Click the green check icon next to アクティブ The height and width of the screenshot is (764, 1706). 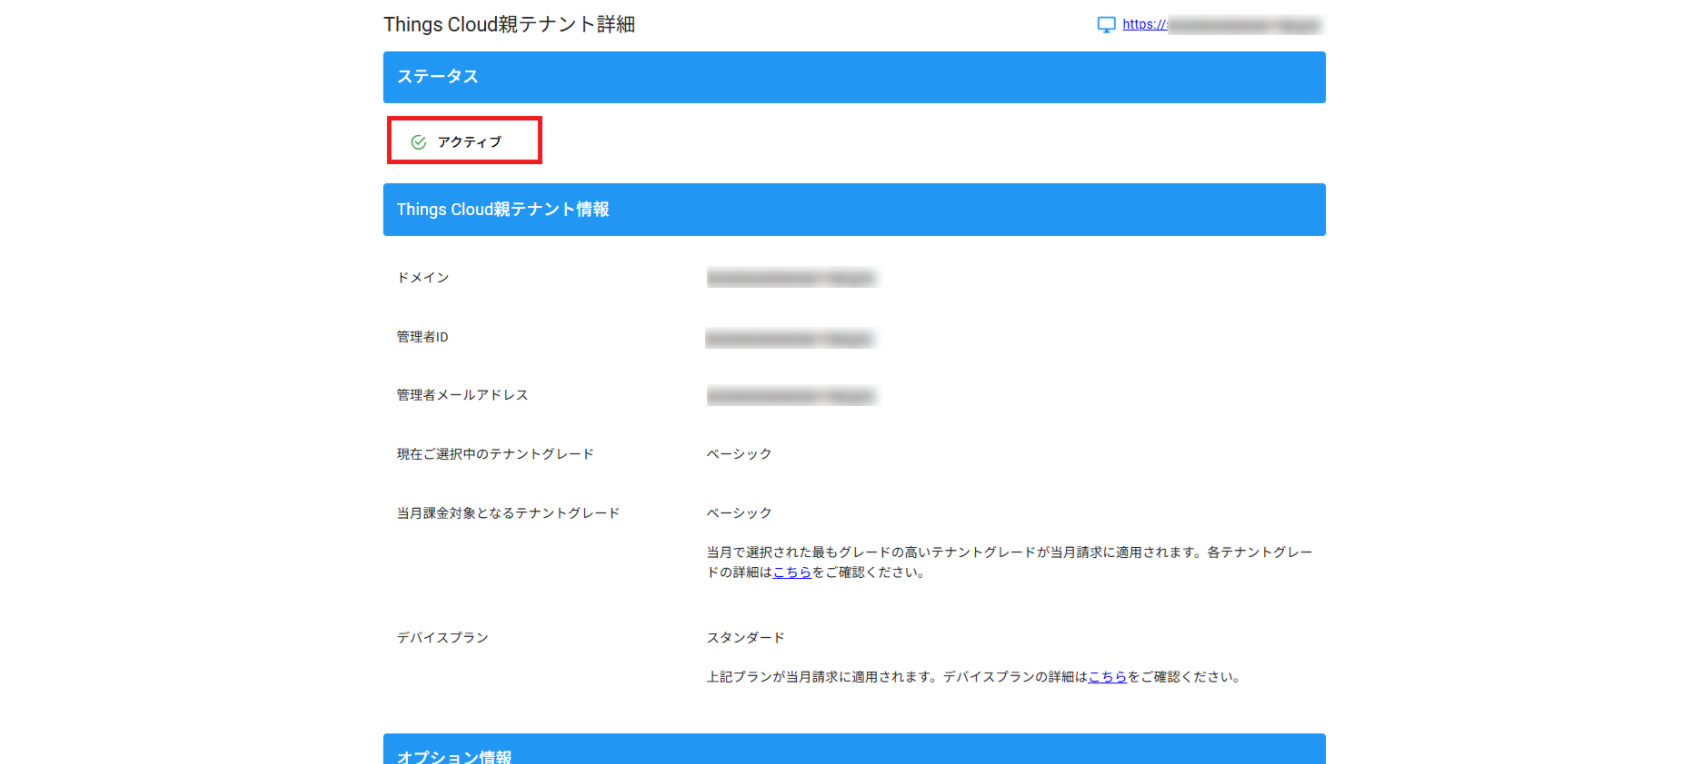click(418, 142)
